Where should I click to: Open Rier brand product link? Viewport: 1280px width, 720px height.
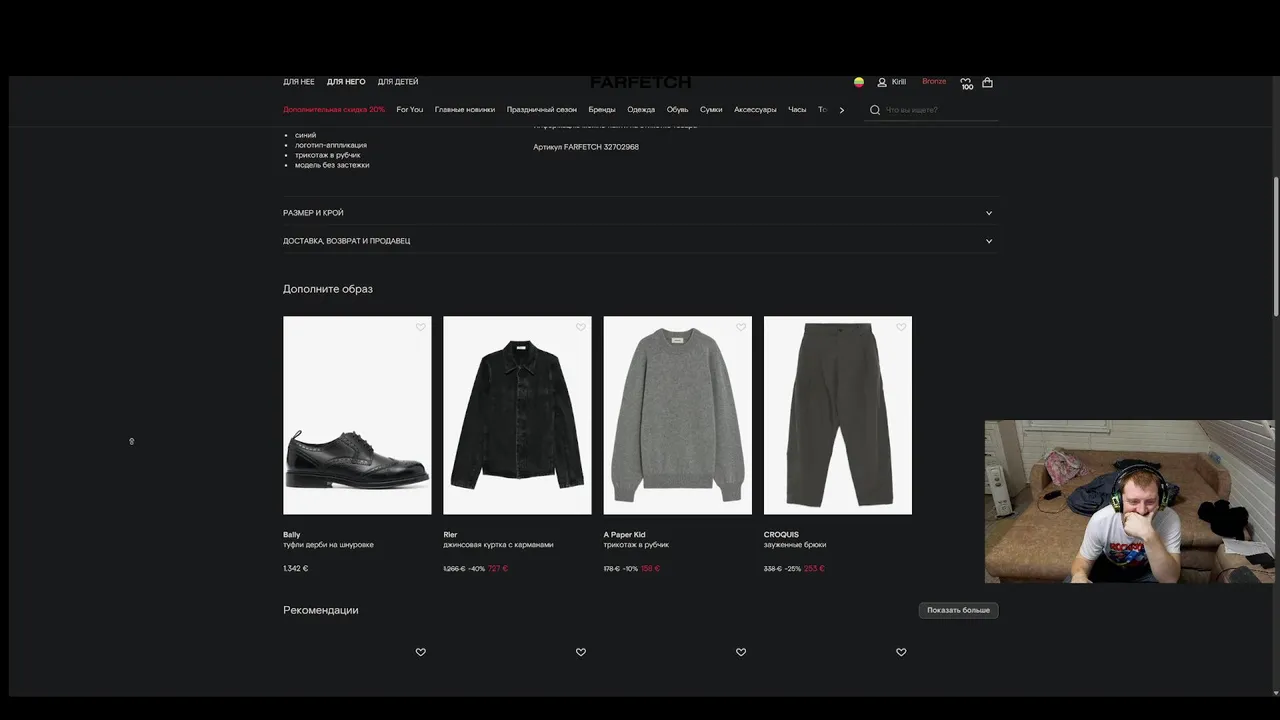pos(450,535)
